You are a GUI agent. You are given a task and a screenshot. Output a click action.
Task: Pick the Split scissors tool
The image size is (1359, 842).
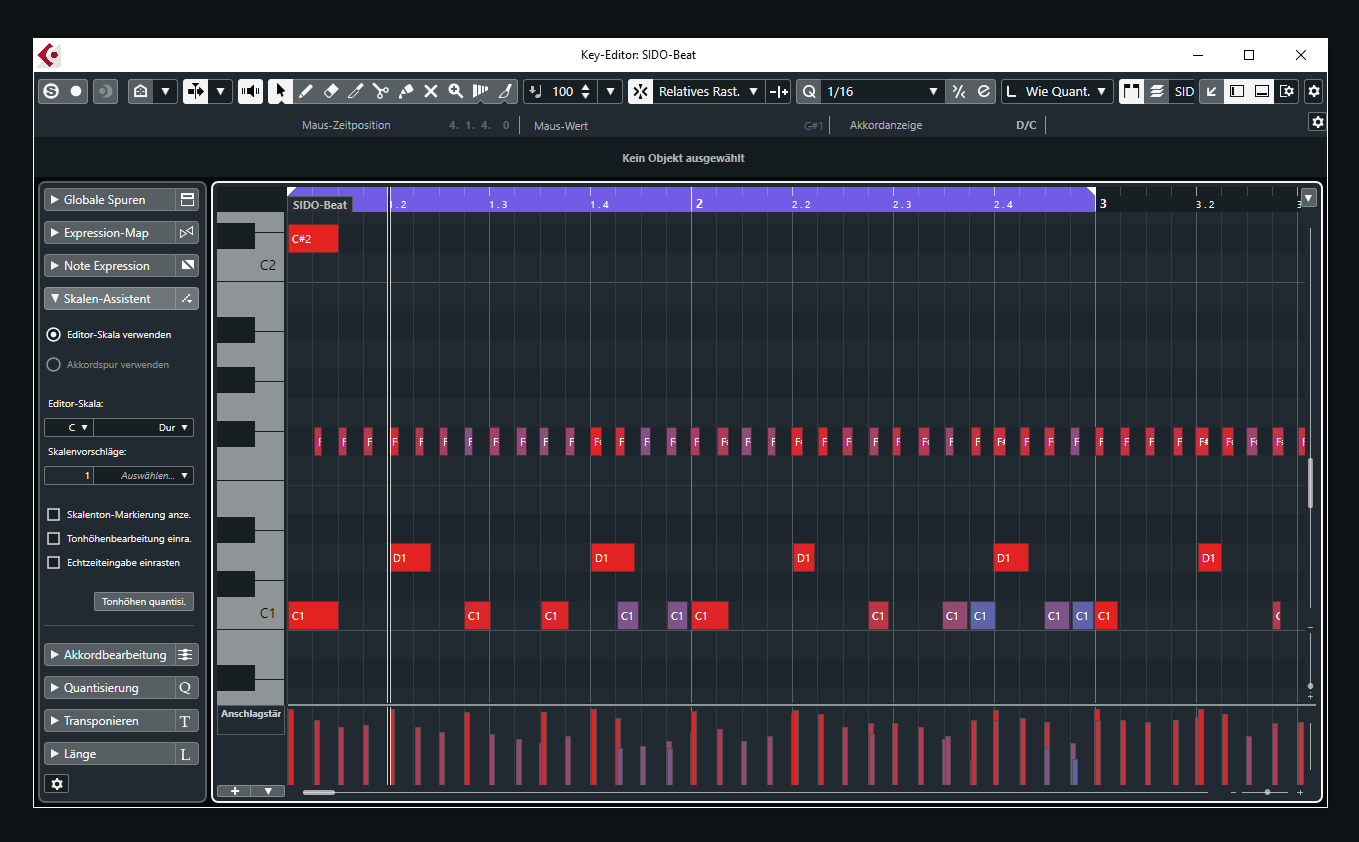(x=381, y=91)
